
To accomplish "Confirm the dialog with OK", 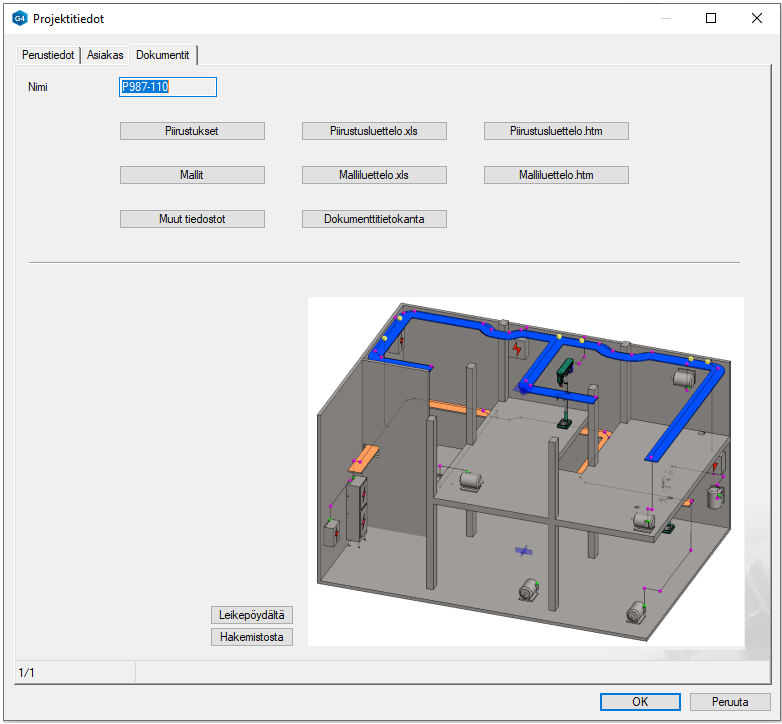I will pyautogui.click(x=640, y=702).
